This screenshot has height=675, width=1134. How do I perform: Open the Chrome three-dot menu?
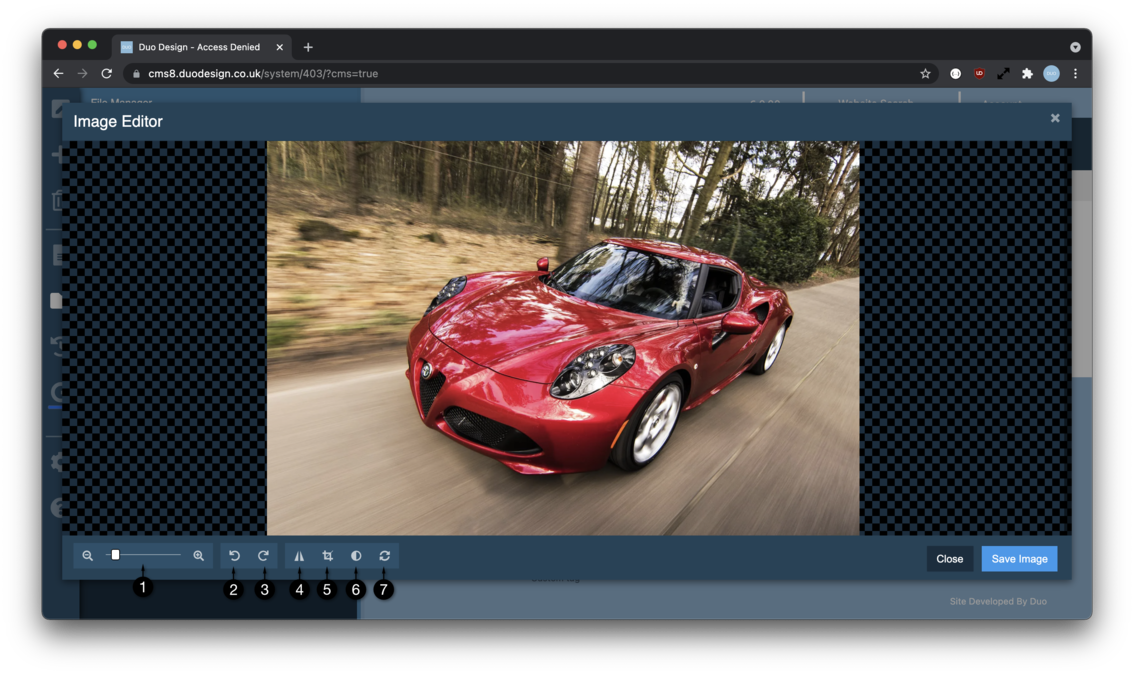click(1075, 73)
